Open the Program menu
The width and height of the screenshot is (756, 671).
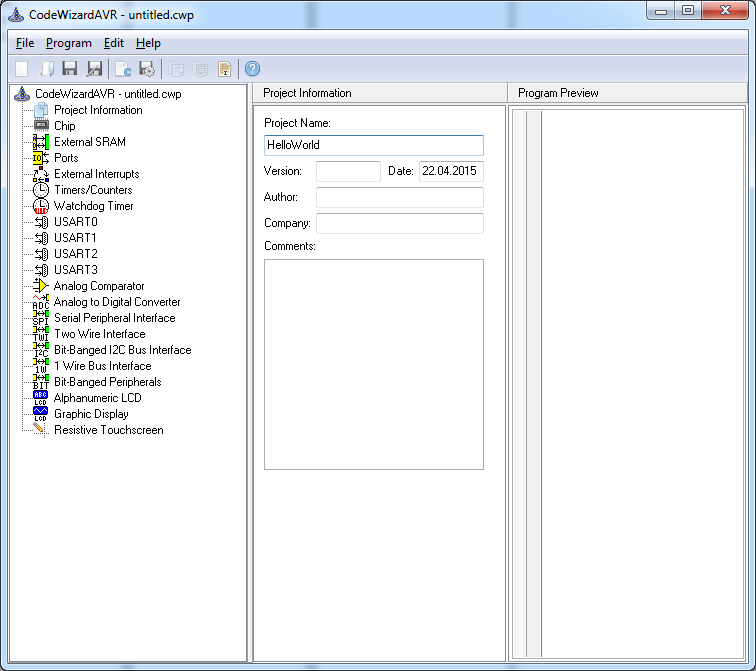(x=69, y=43)
